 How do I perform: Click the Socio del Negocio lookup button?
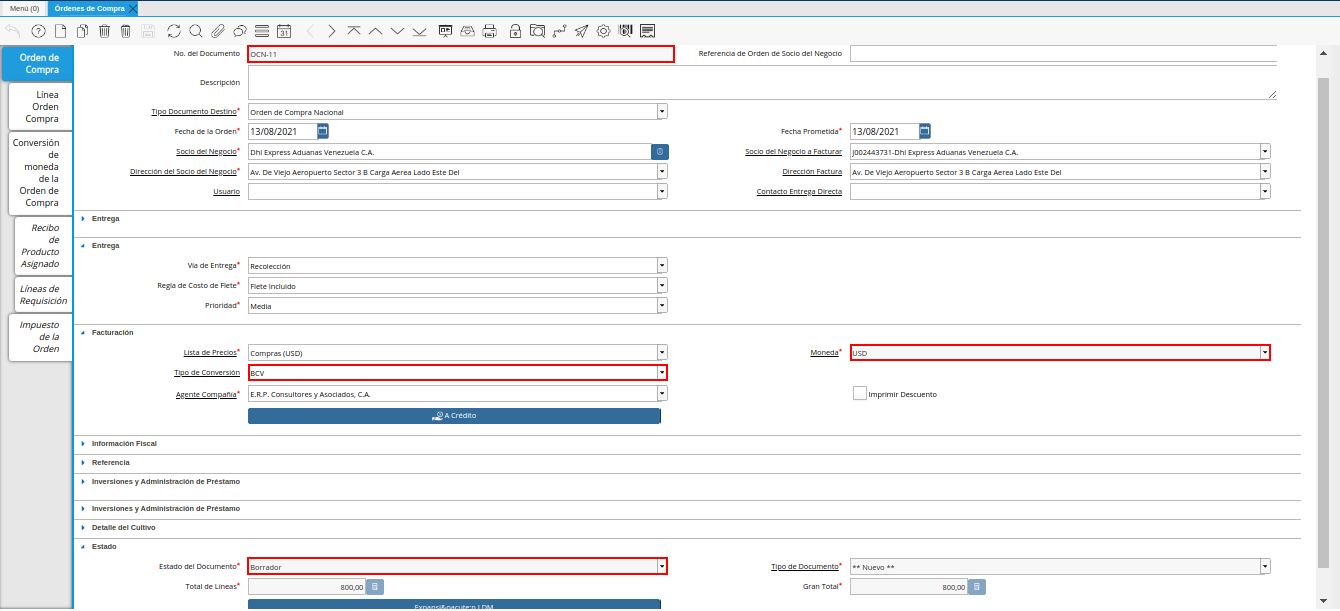(659, 152)
